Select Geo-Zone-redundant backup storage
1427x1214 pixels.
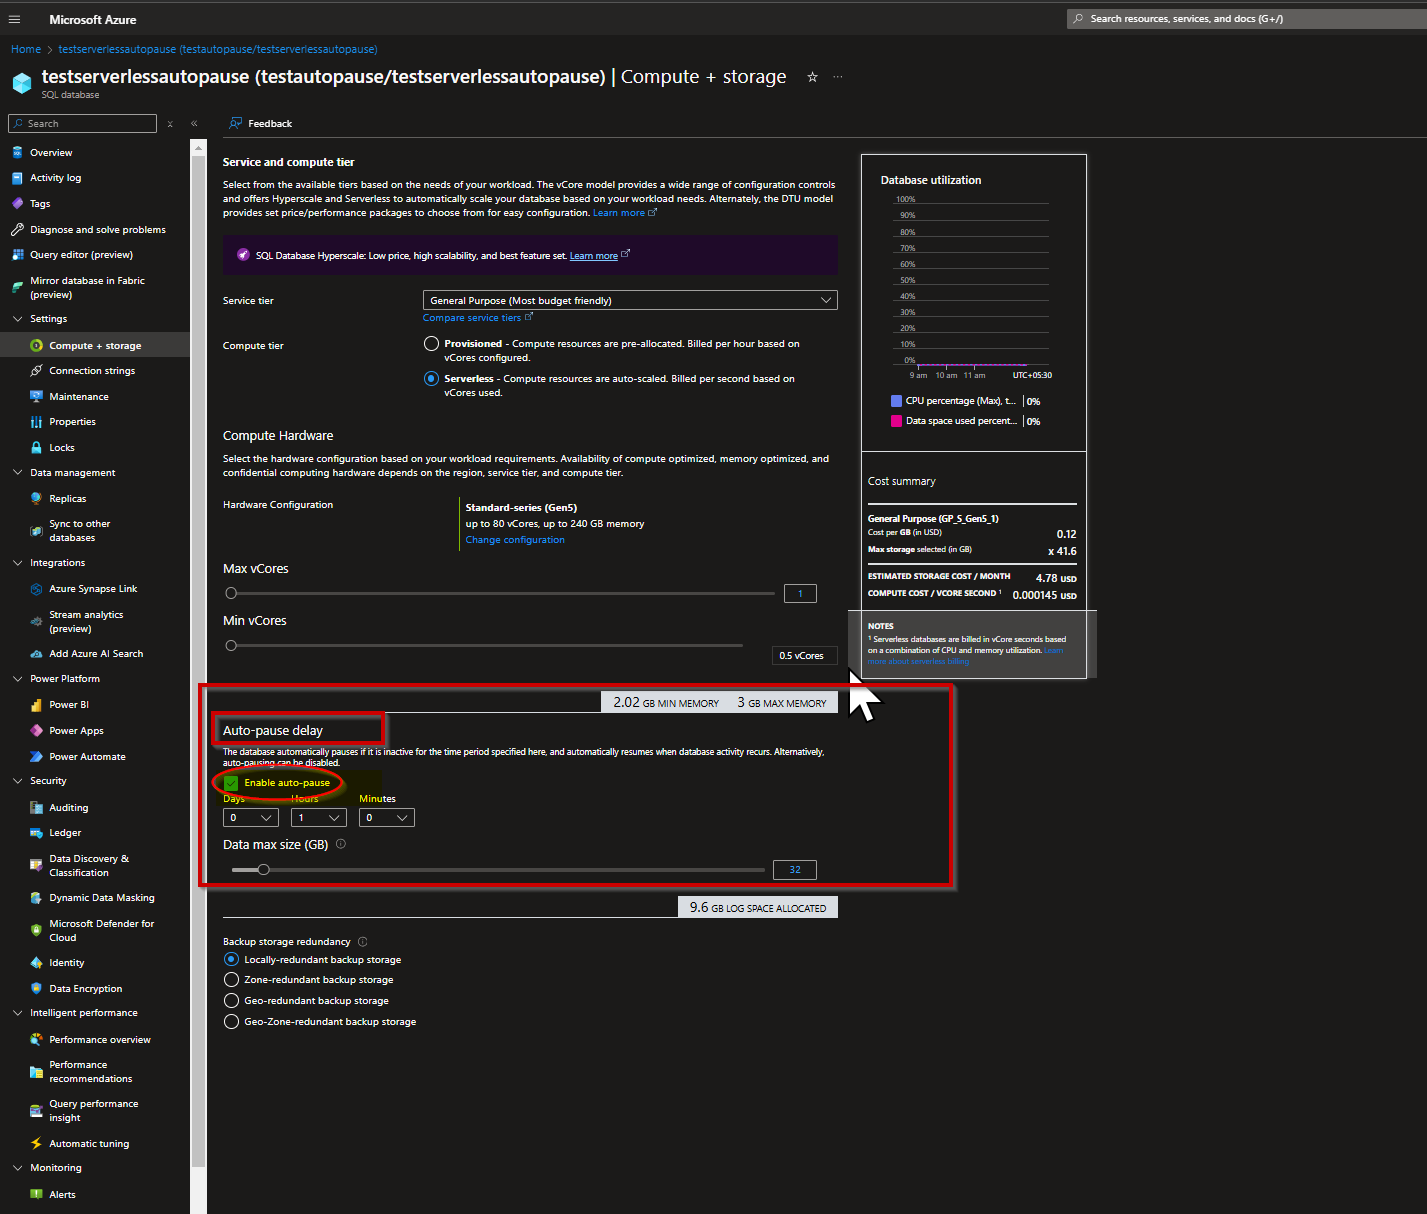(231, 1022)
